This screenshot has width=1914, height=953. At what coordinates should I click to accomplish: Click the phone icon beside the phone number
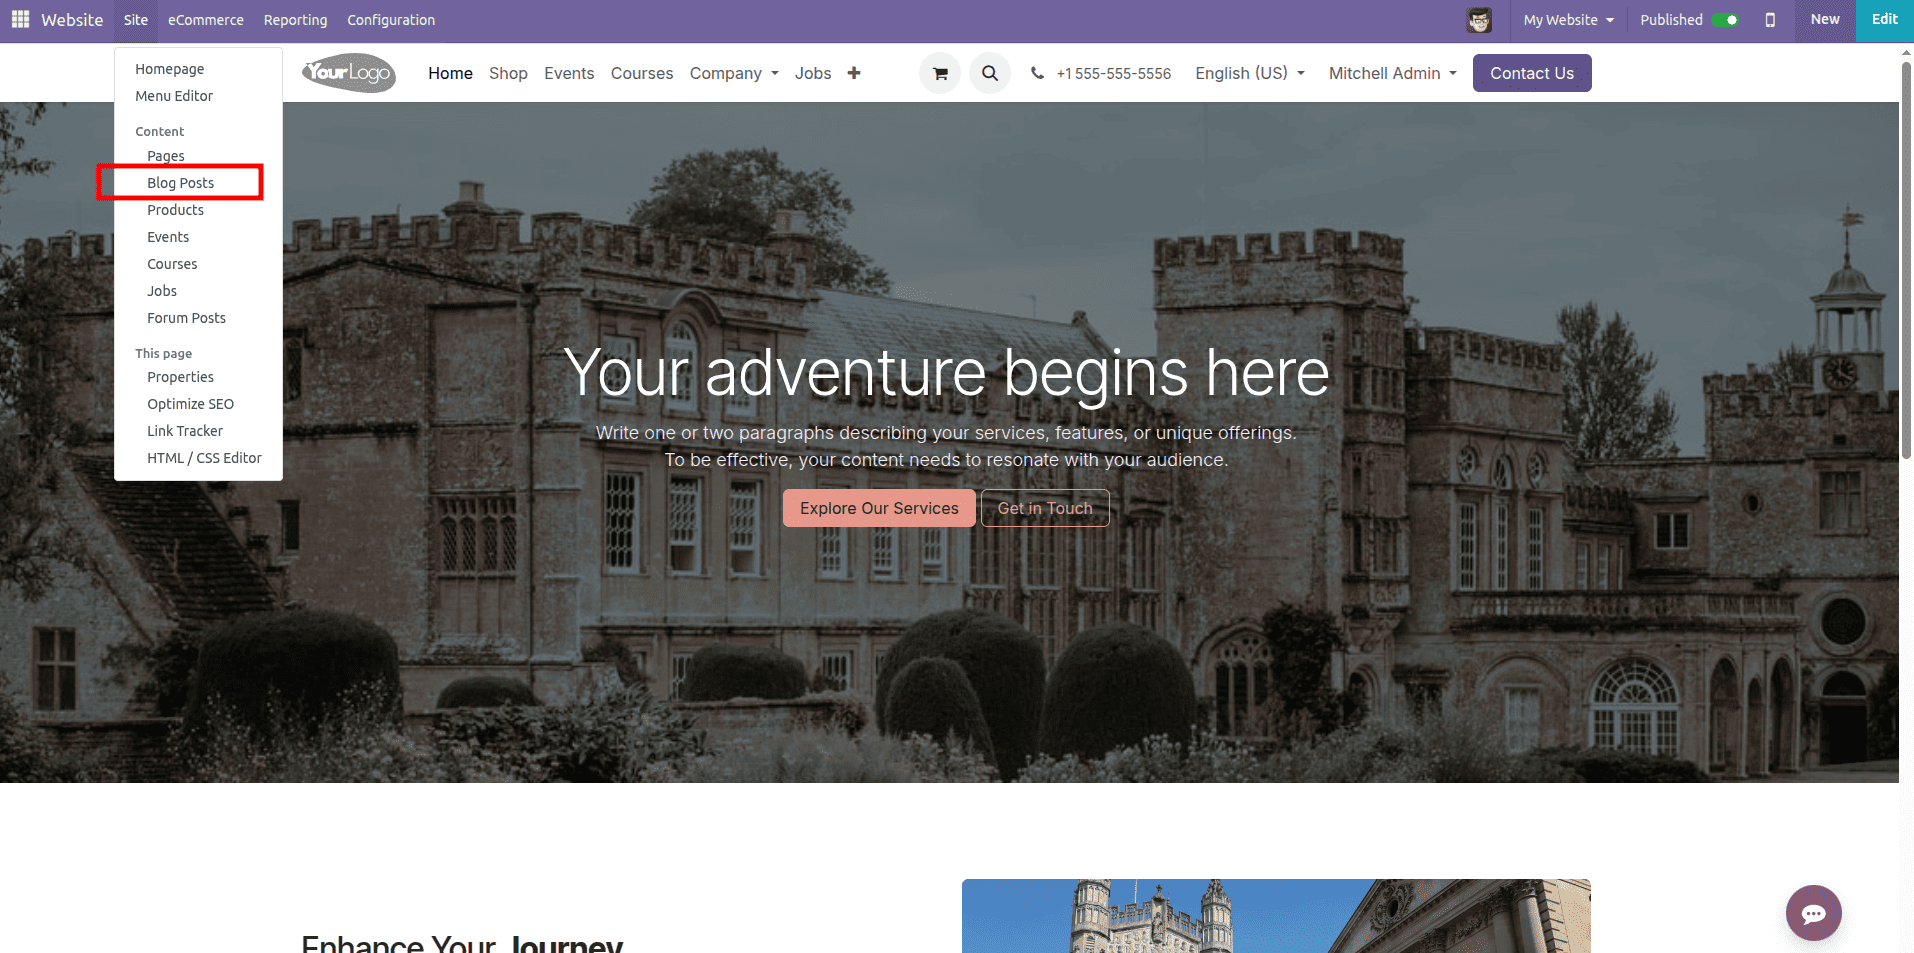coord(1037,72)
